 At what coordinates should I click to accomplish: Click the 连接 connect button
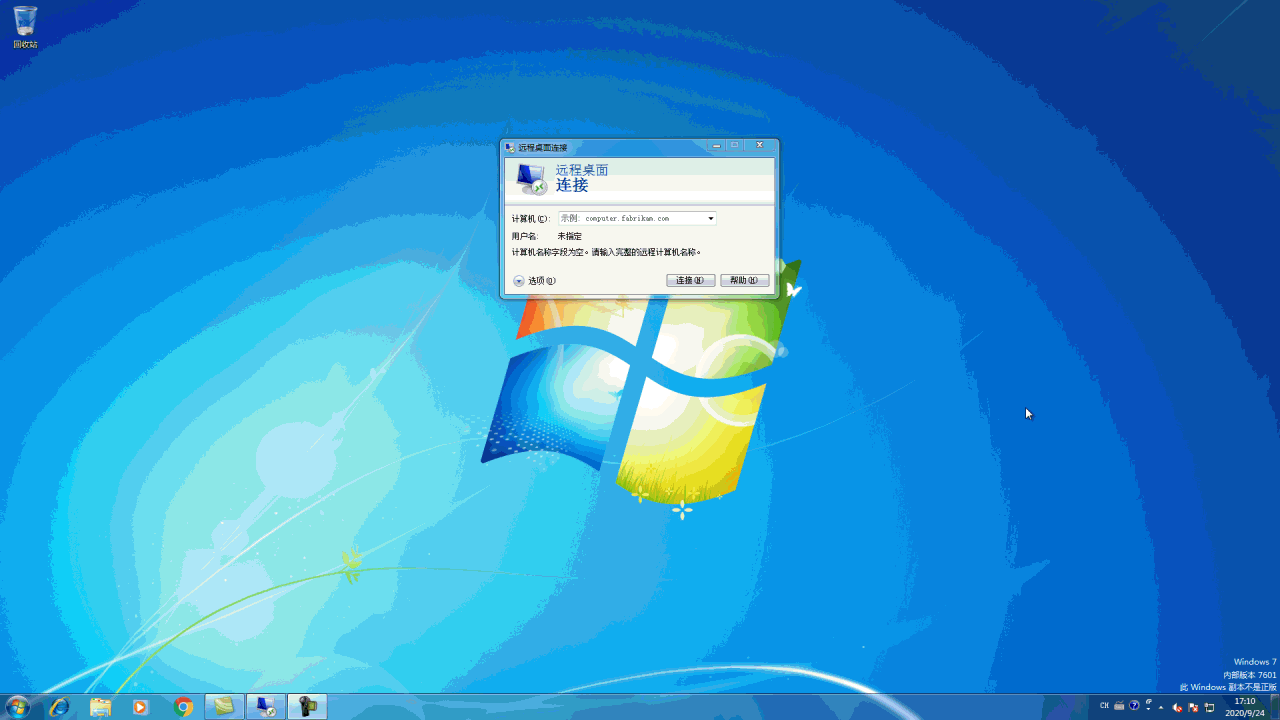(690, 281)
